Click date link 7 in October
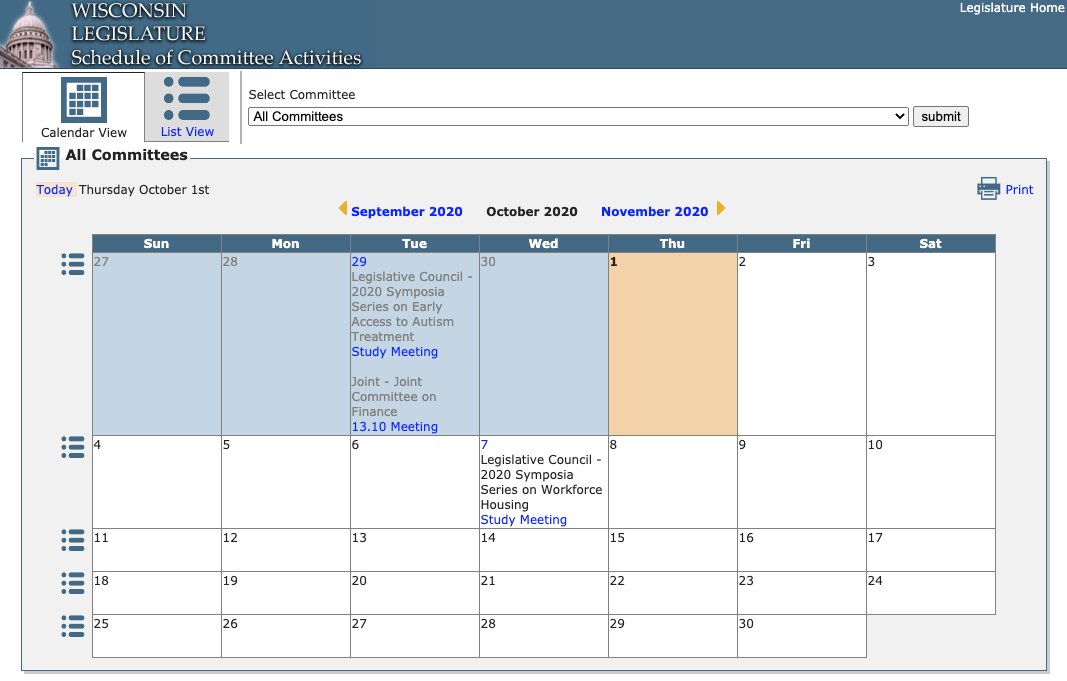 [x=484, y=444]
